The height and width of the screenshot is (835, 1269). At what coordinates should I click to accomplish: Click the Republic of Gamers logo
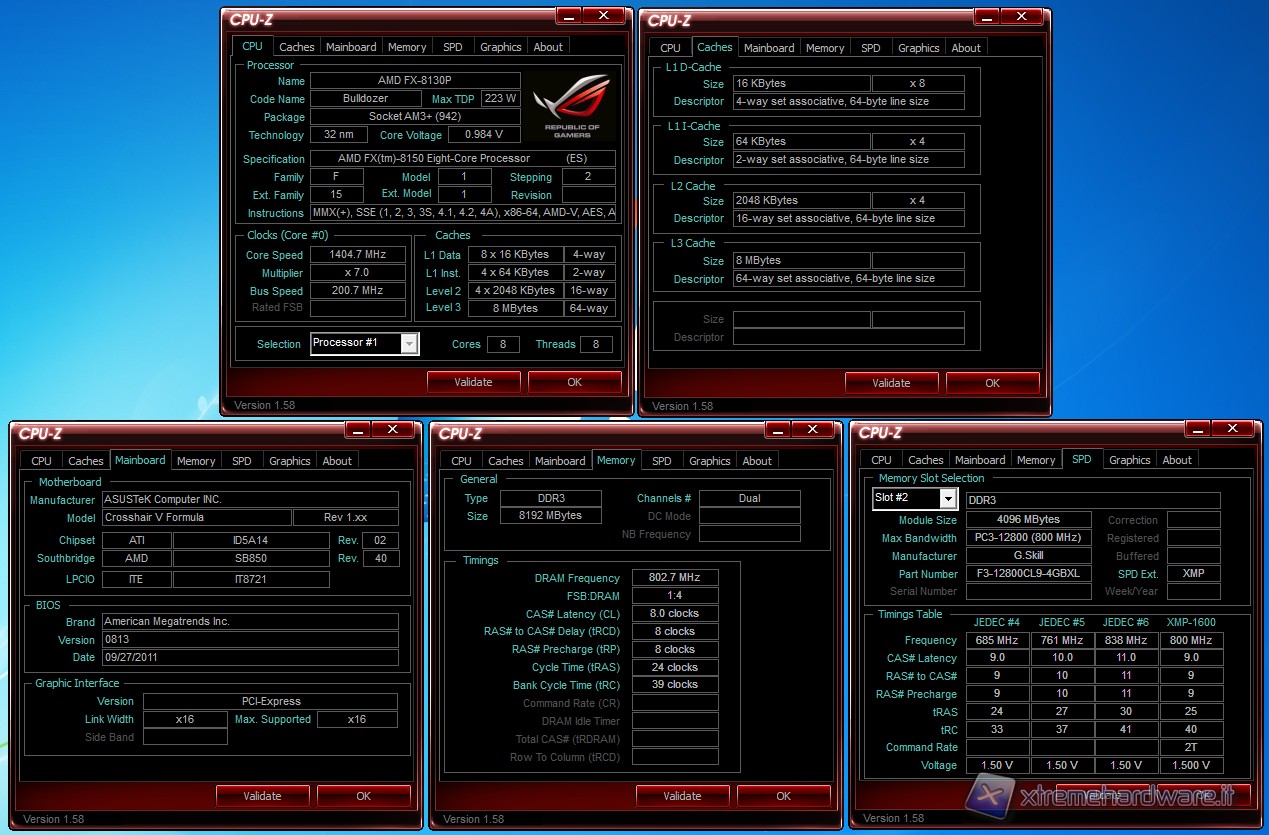pos(572,108)
